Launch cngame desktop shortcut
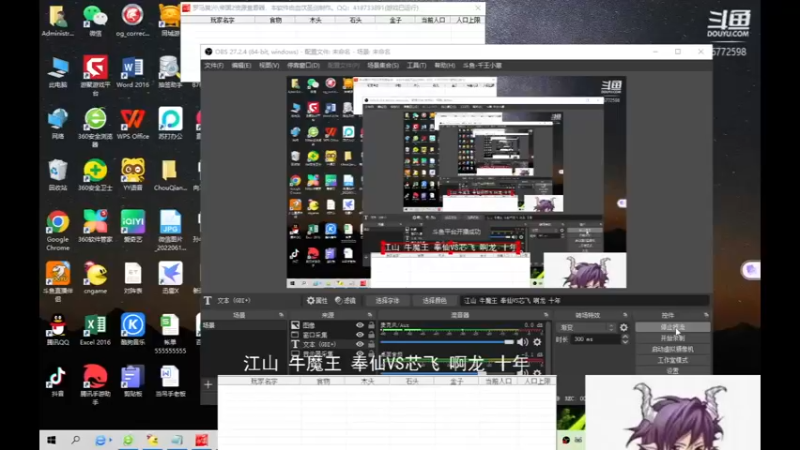800x450 pixels. [95, 278]
